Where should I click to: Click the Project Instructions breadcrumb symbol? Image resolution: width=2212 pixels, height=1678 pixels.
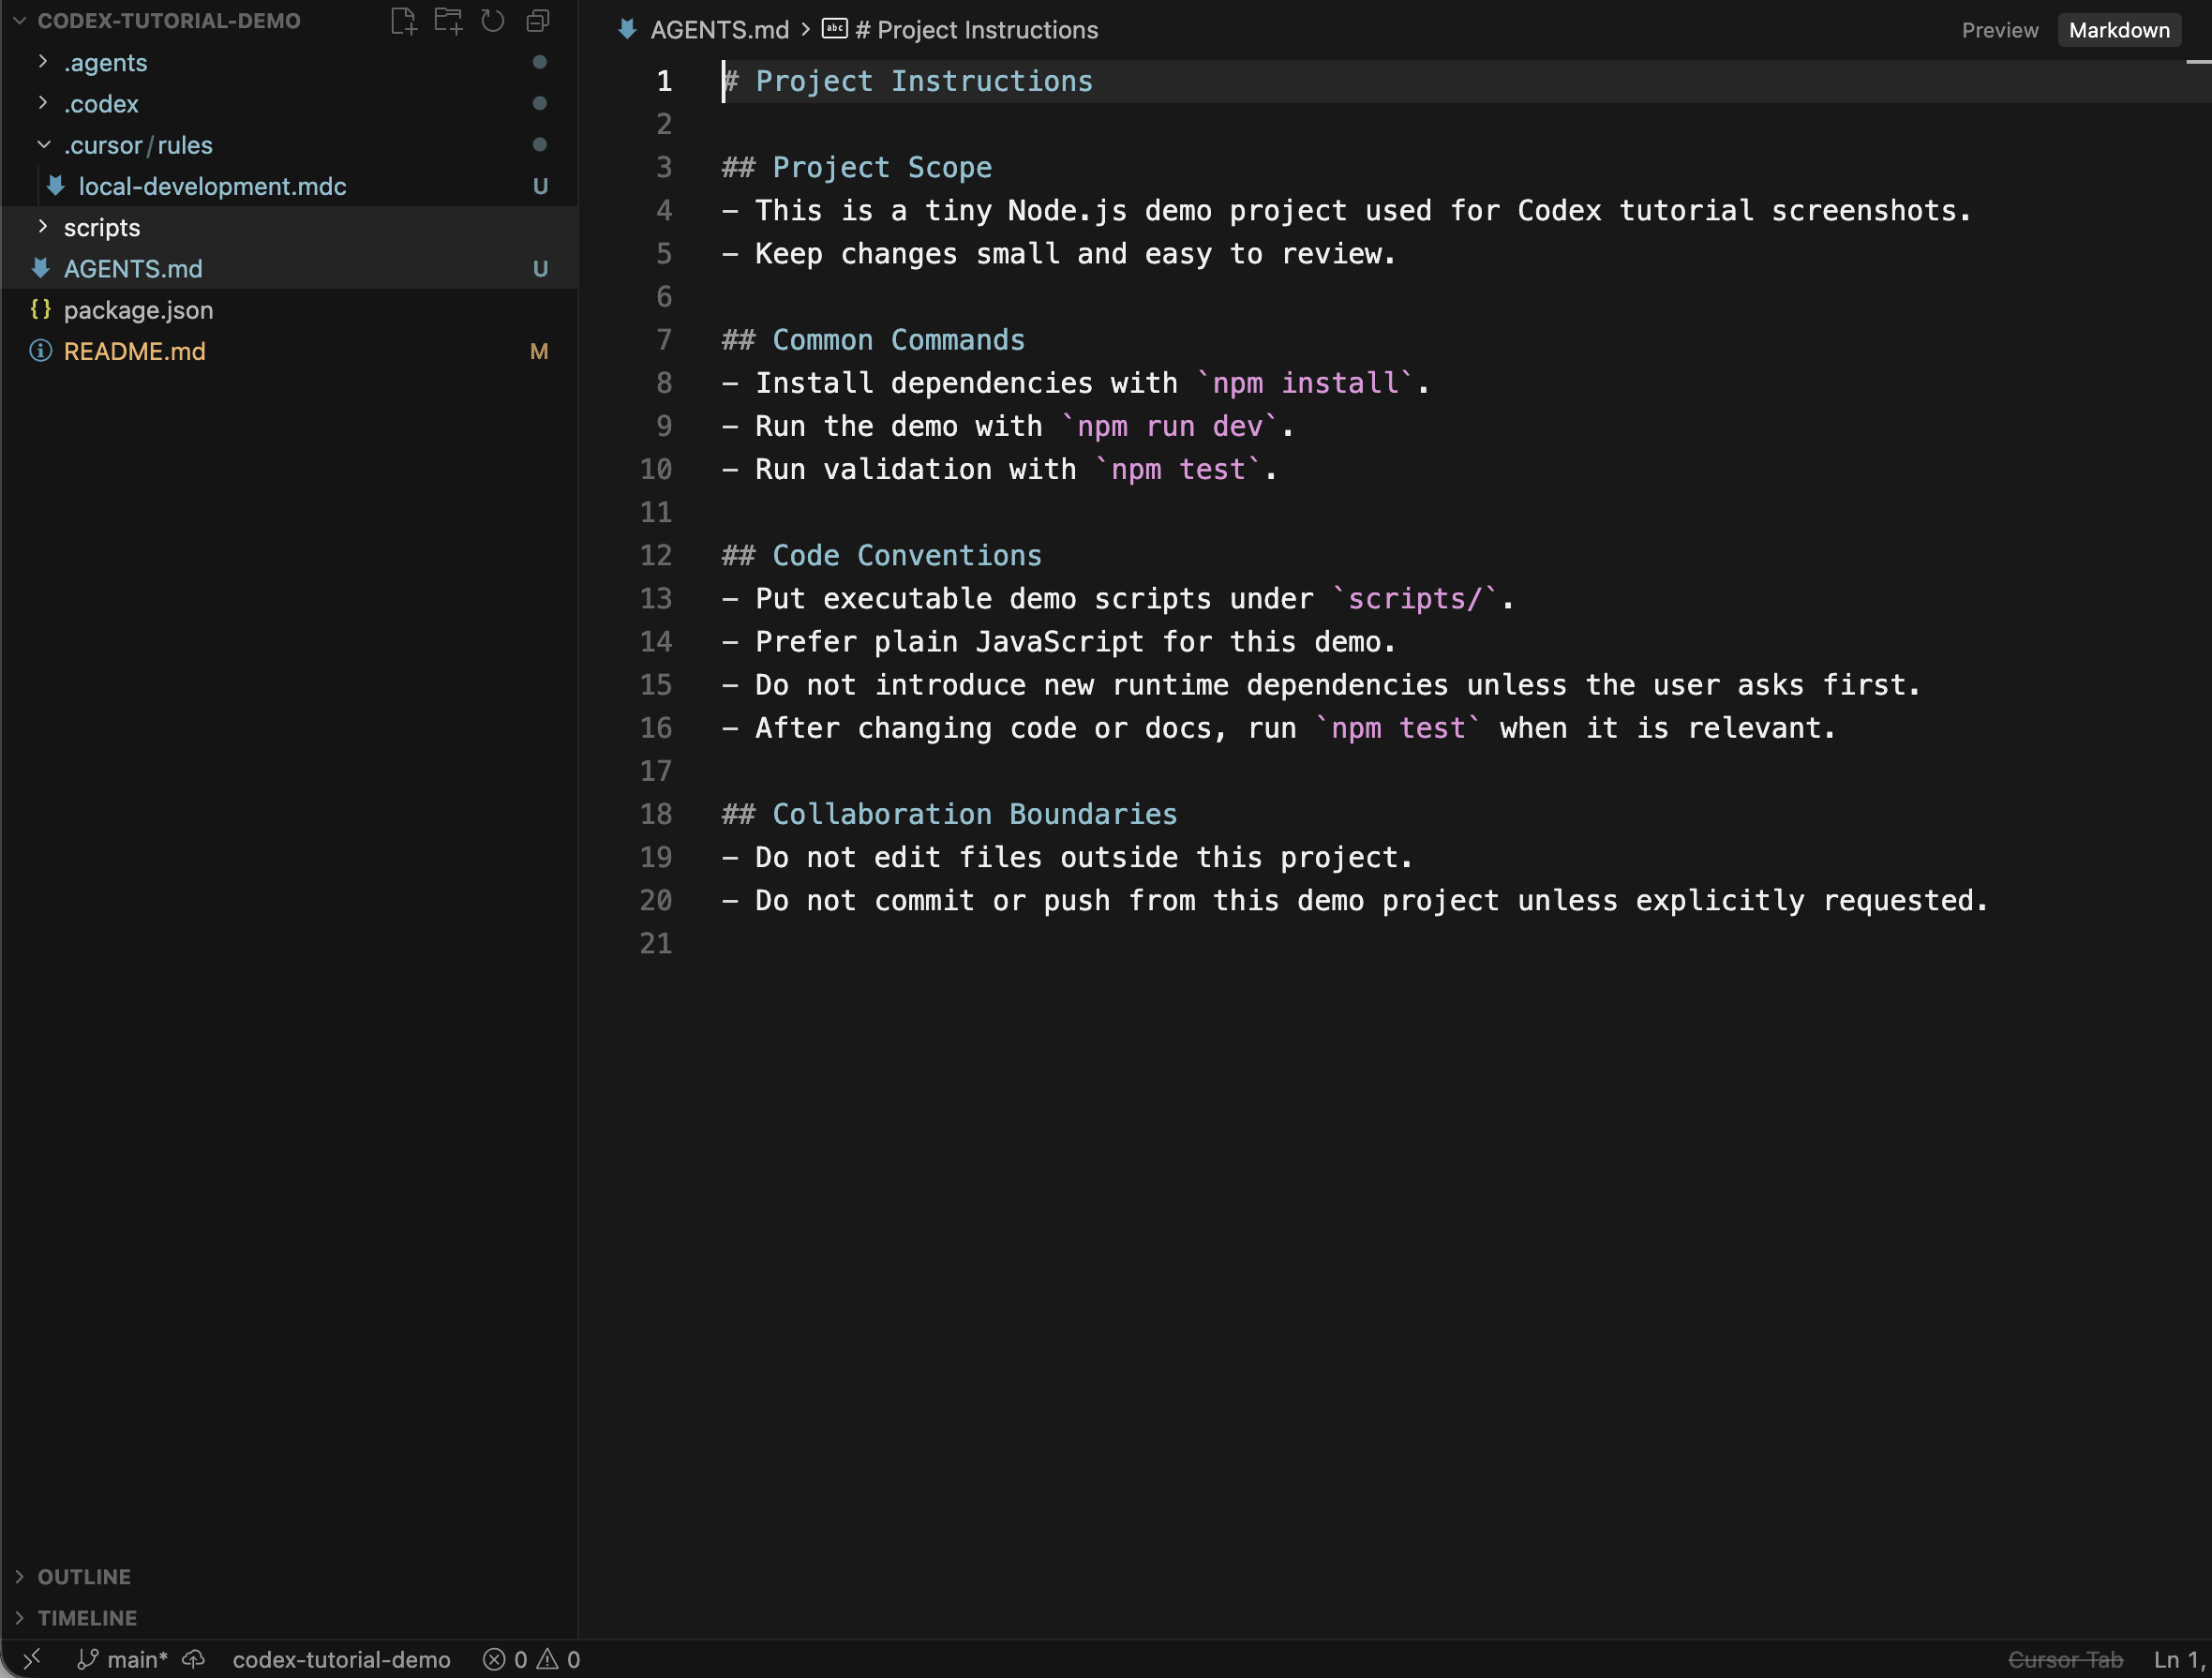(x=976, y=30)
